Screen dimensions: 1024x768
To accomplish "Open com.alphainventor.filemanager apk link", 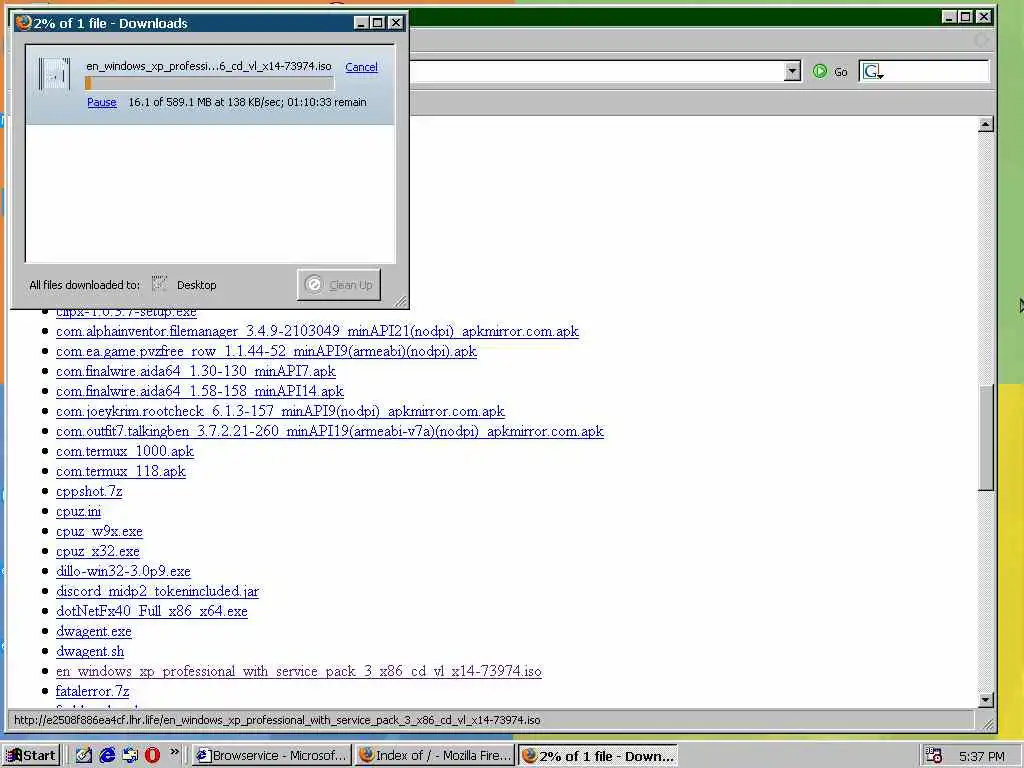I will tap(317, 331).
